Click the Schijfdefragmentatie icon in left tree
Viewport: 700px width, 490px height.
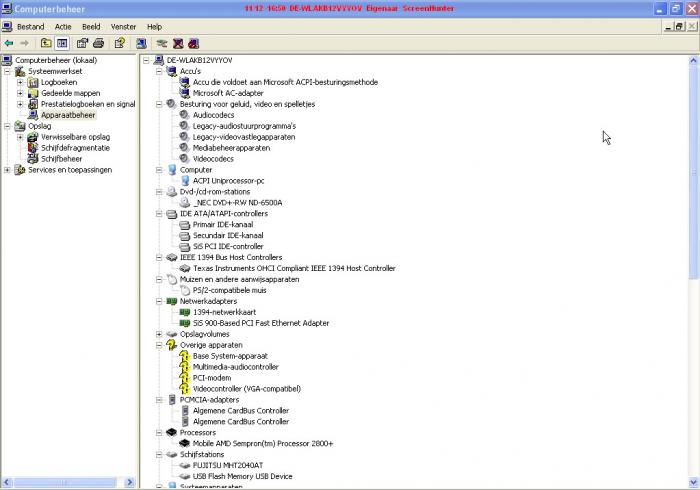coord(33,148)
